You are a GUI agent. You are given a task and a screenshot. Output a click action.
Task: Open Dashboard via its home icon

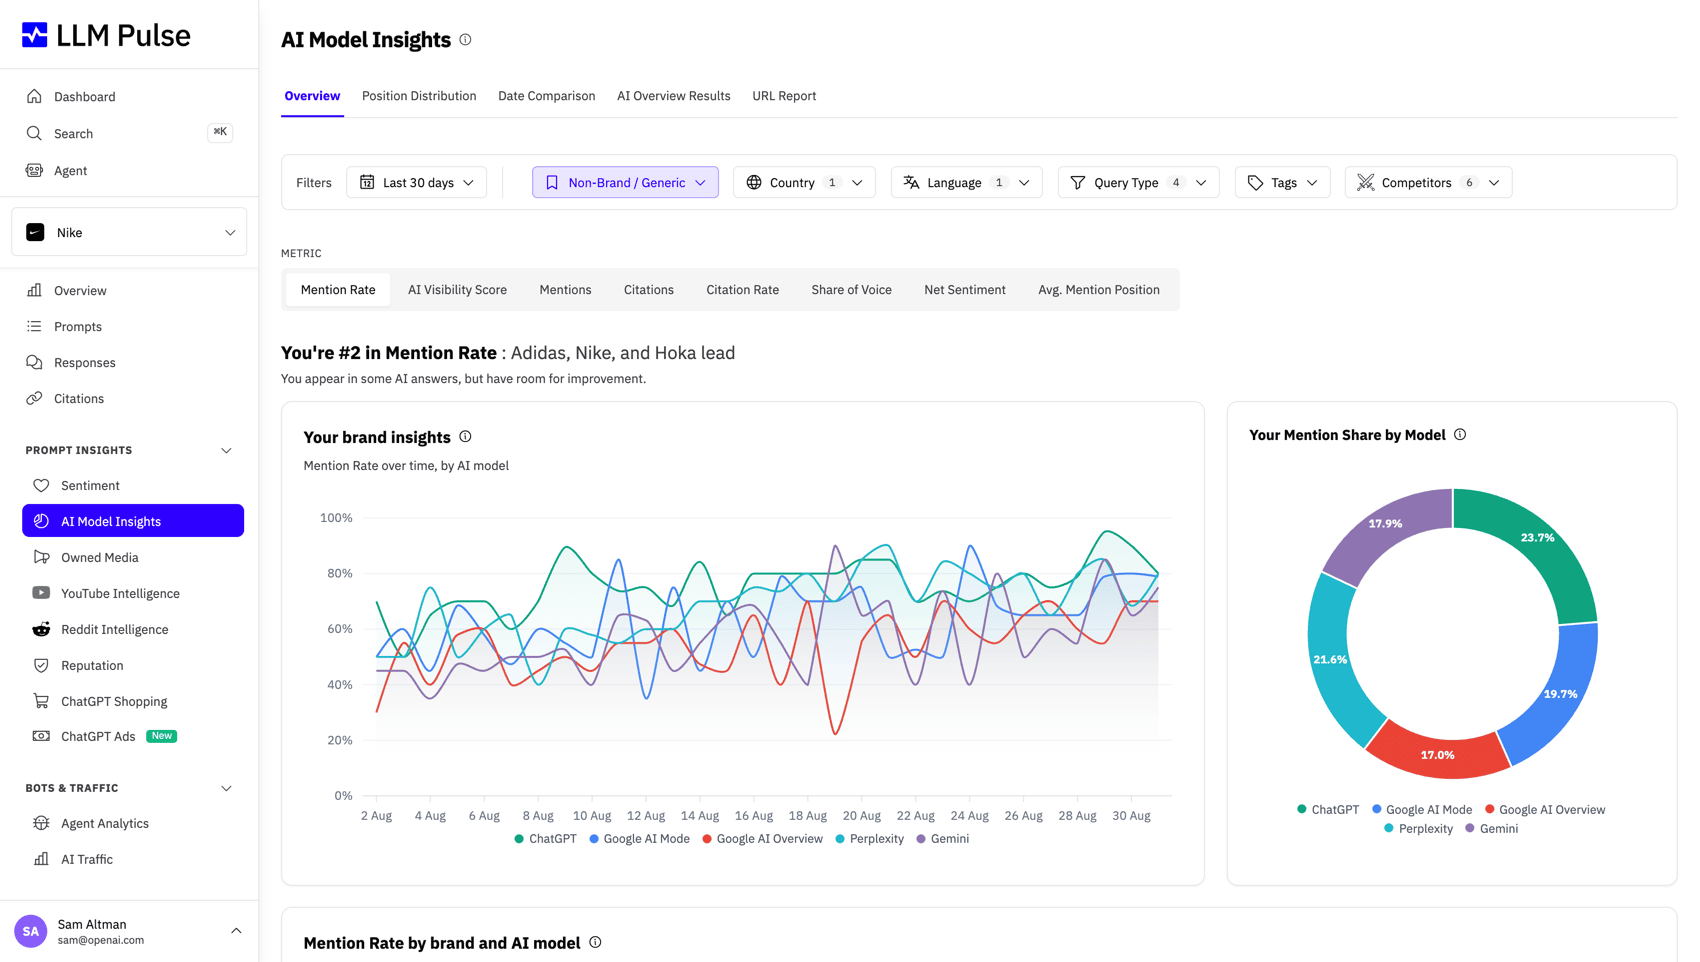point(34,96)
